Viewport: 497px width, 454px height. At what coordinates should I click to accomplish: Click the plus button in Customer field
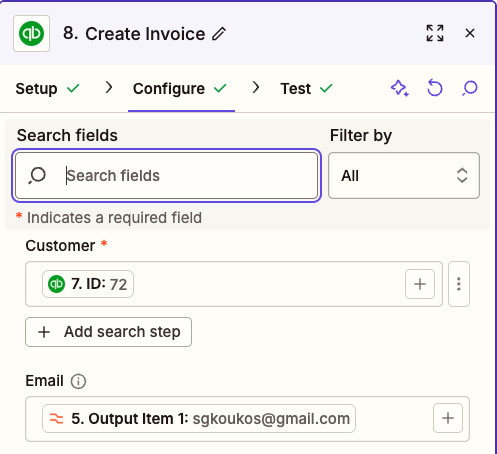pos(420,284)
